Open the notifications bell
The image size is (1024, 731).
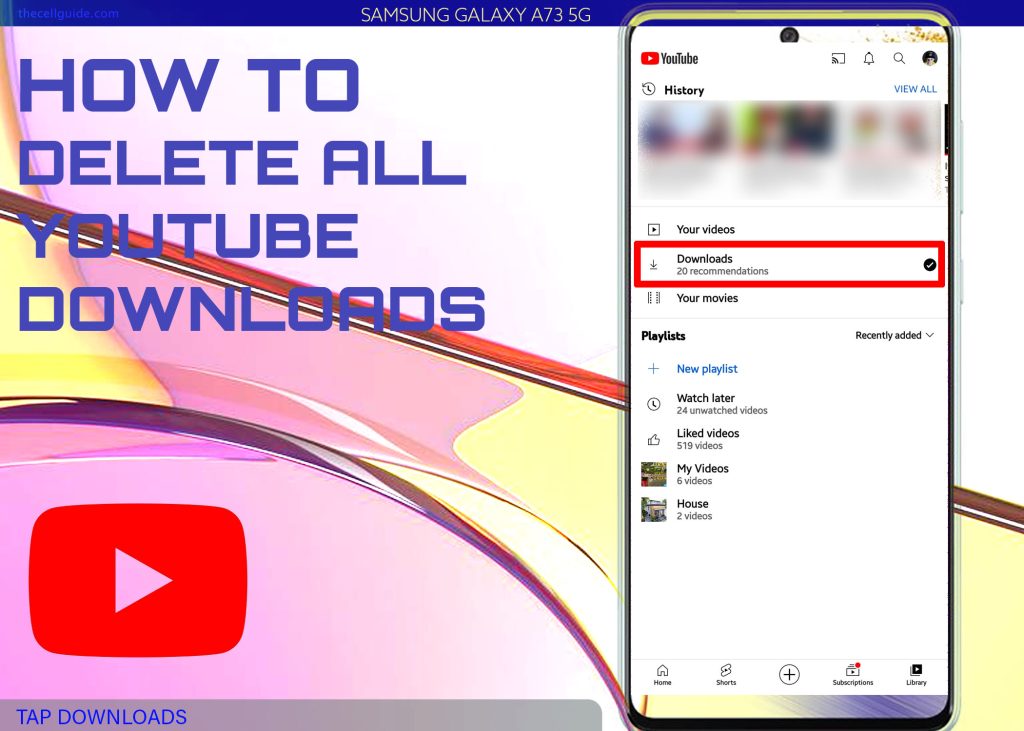pos(869,59)
